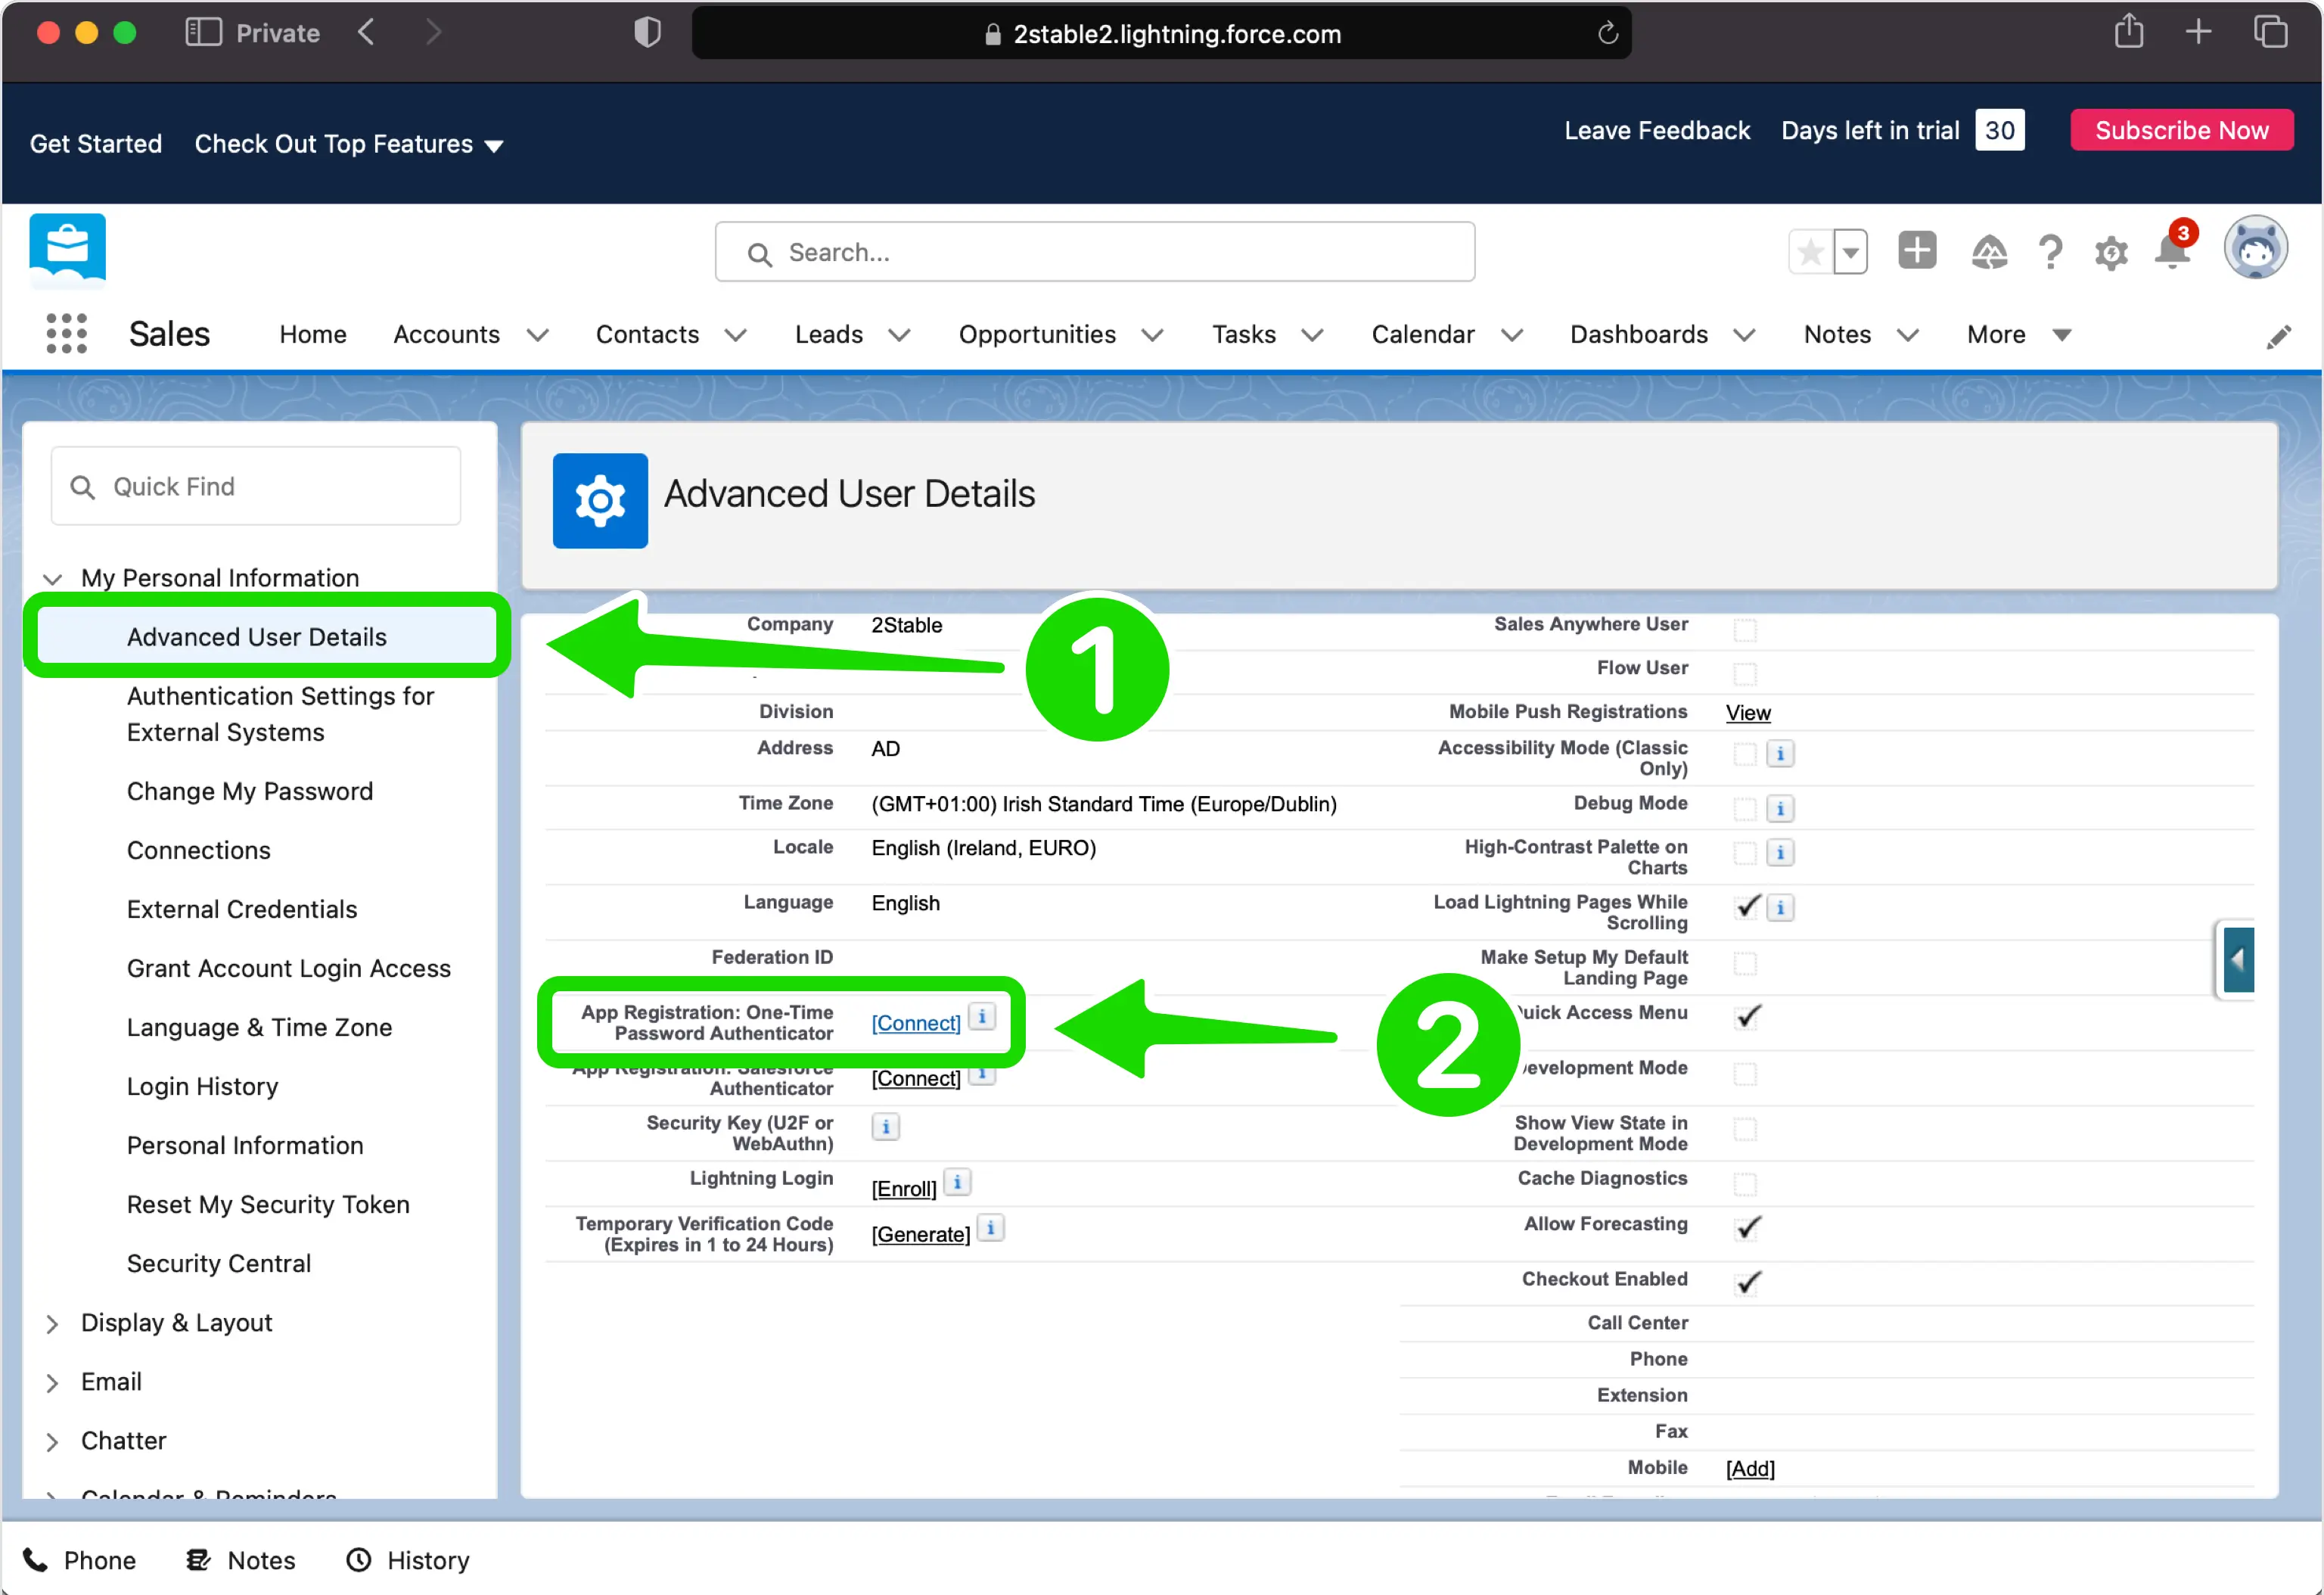Open Check Out Top Features dropdown
2324x1595 pixels.
click(x=348, y=144)
